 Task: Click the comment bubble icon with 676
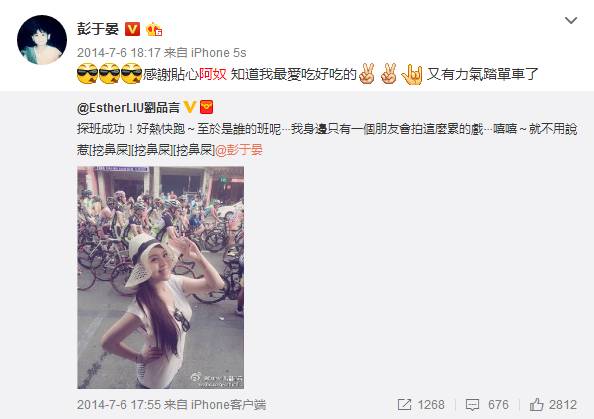tap(472, 405)
